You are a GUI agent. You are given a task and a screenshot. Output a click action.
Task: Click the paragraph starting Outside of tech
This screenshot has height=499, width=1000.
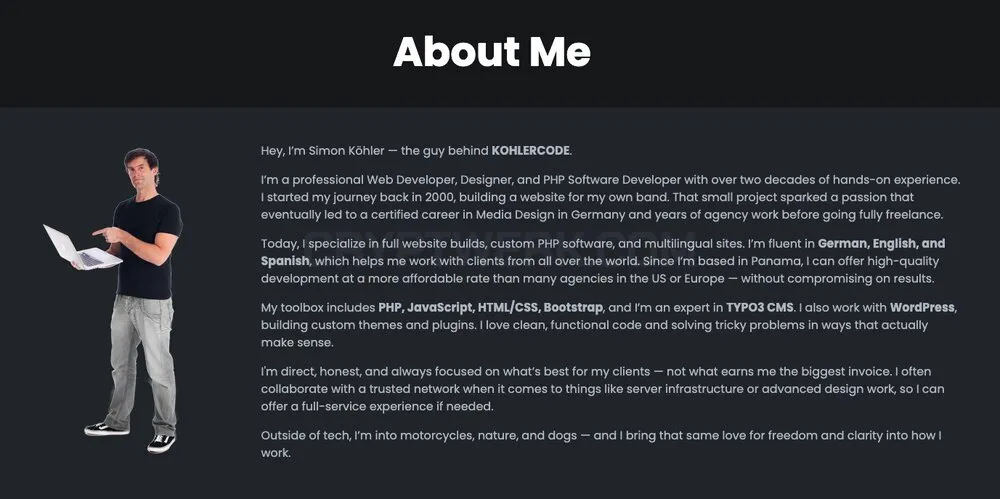[601, 444]
